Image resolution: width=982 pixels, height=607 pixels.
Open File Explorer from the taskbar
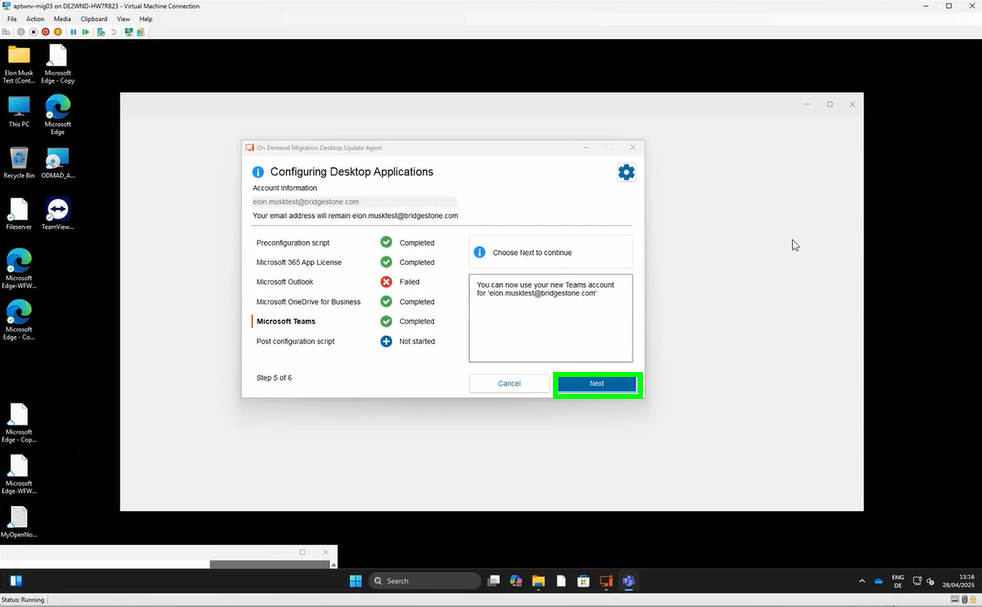click(x=539, y=581)
